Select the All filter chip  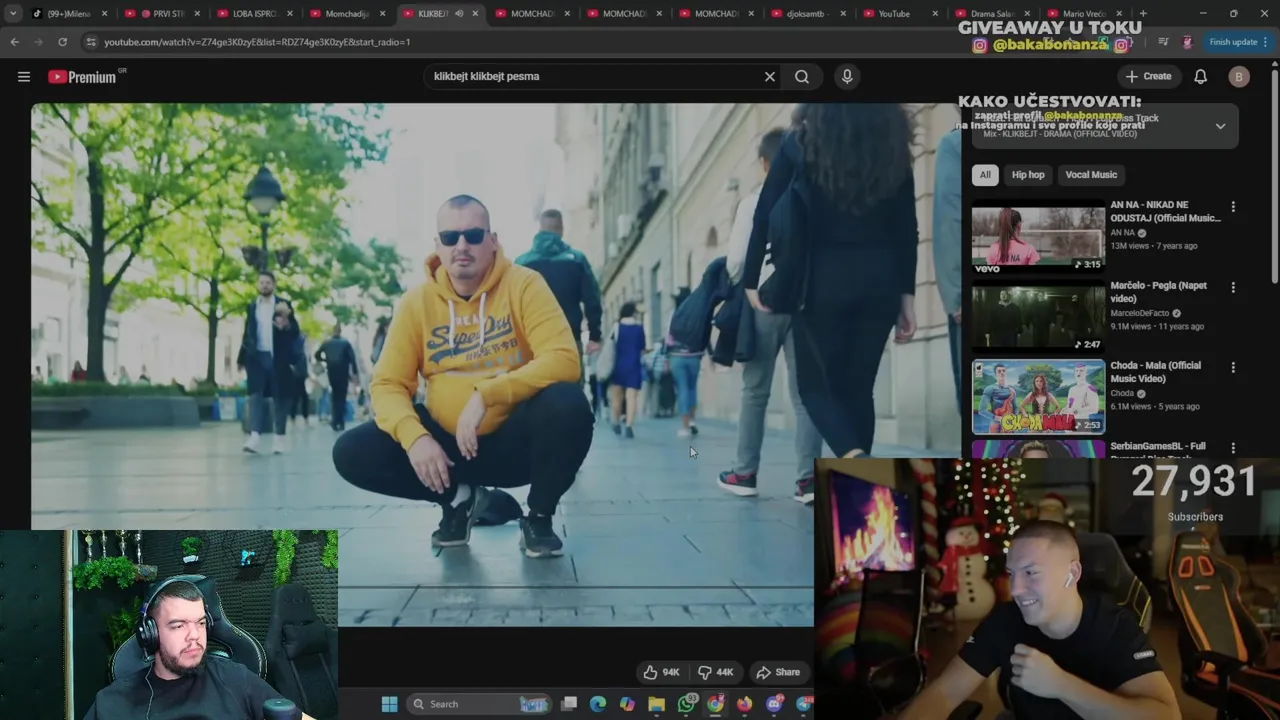tap(985, 175)
